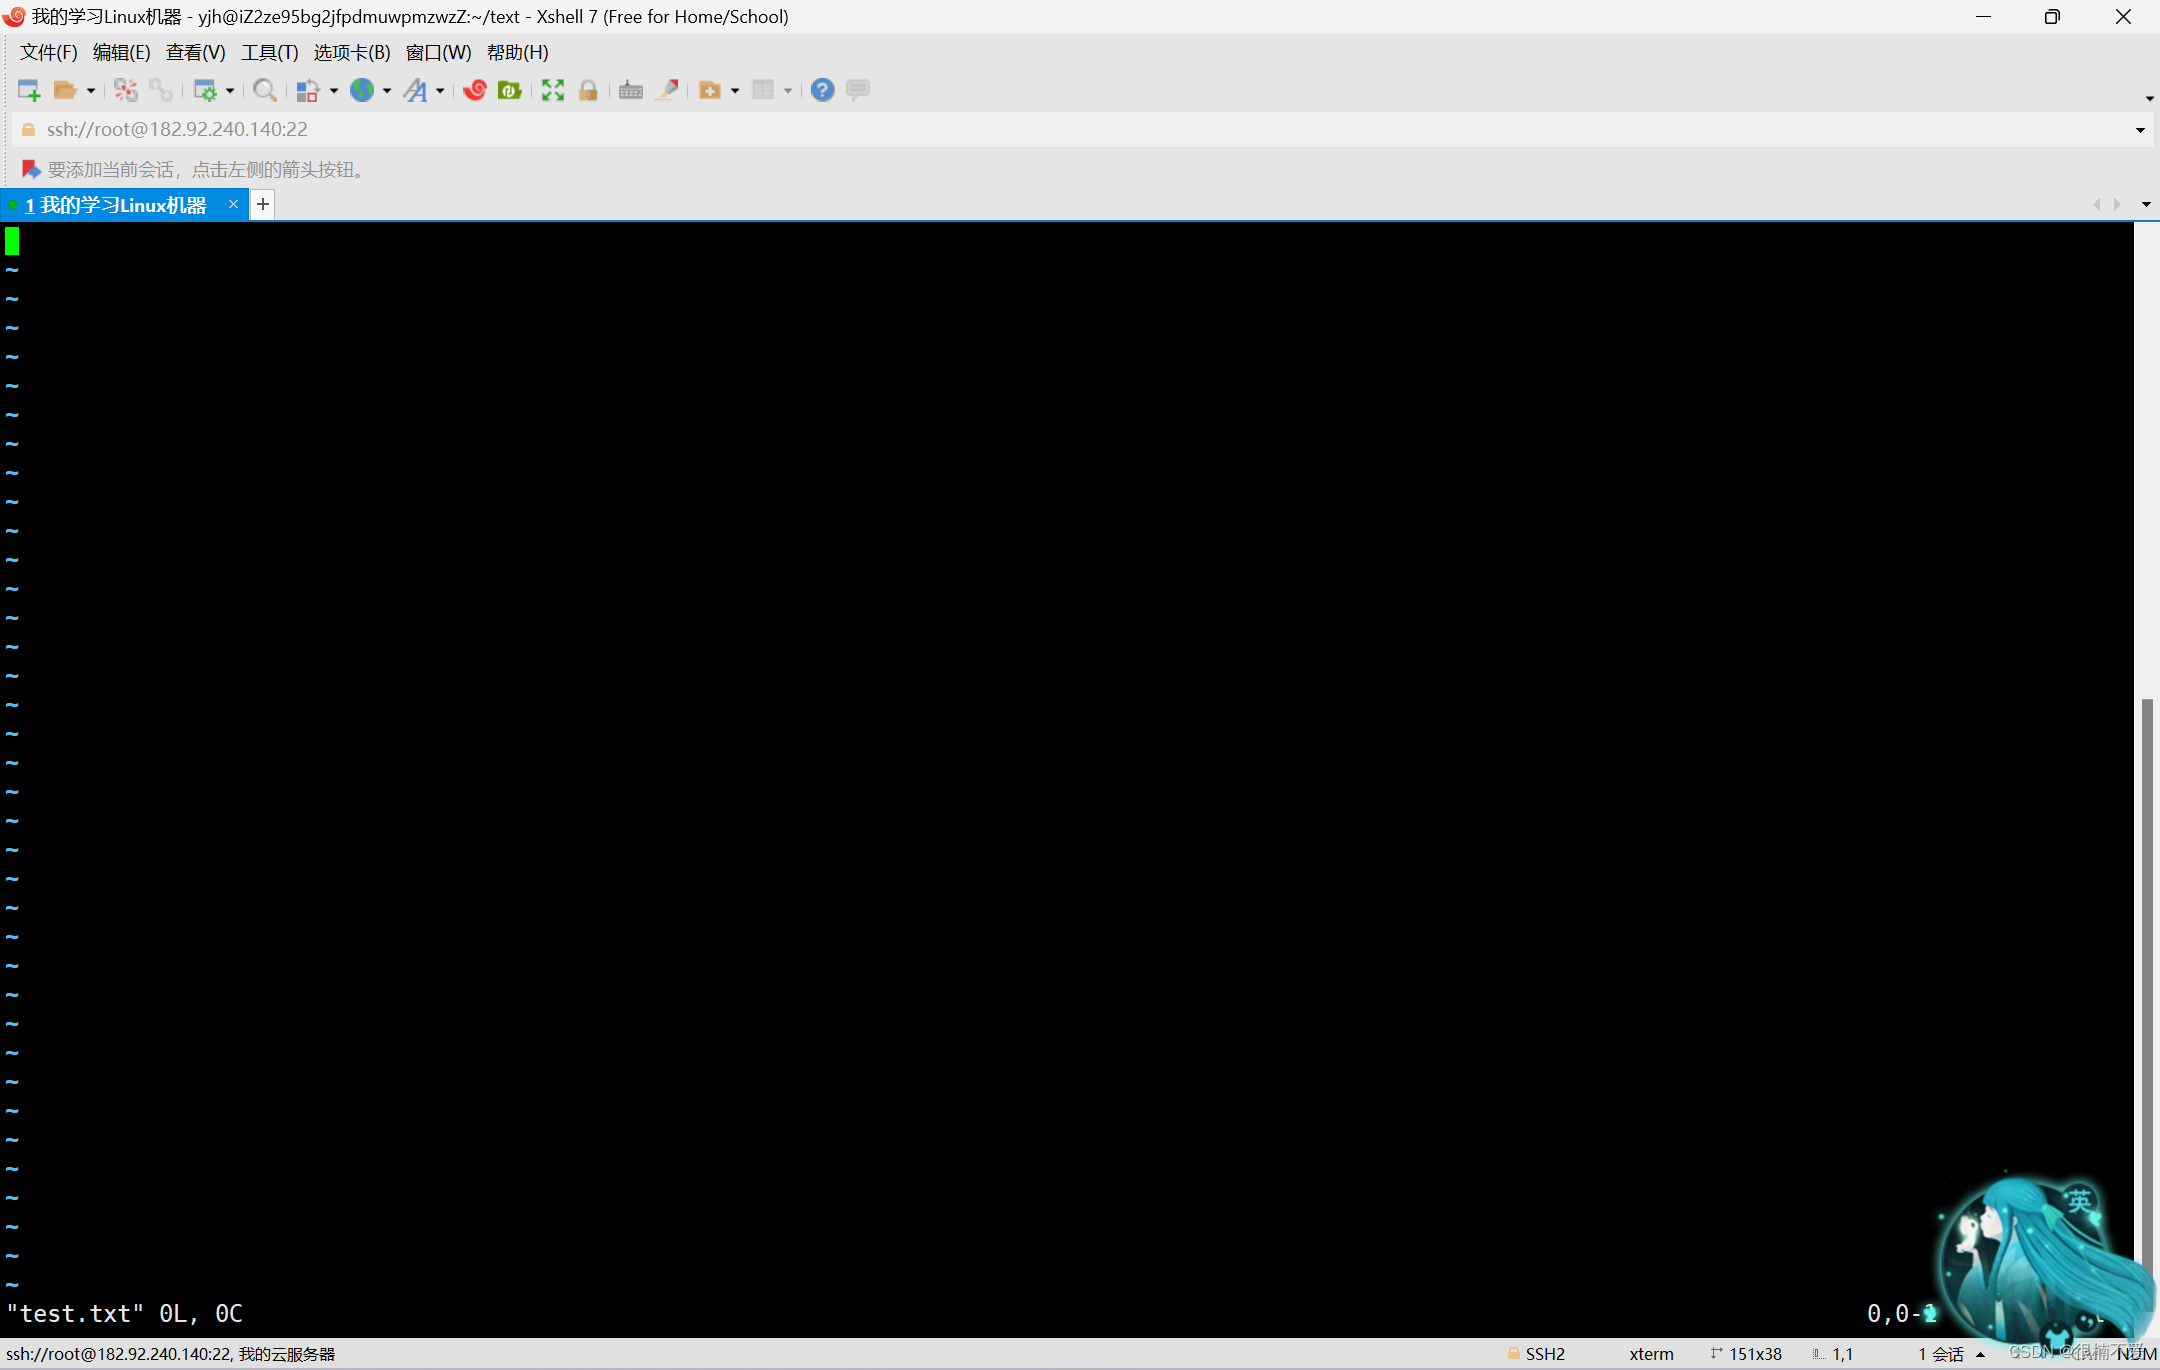Viewport: 2160px width, 1370px height.
Task: Click the Disconnect icon
Action: pyautogui.click(x=125, y=90)
